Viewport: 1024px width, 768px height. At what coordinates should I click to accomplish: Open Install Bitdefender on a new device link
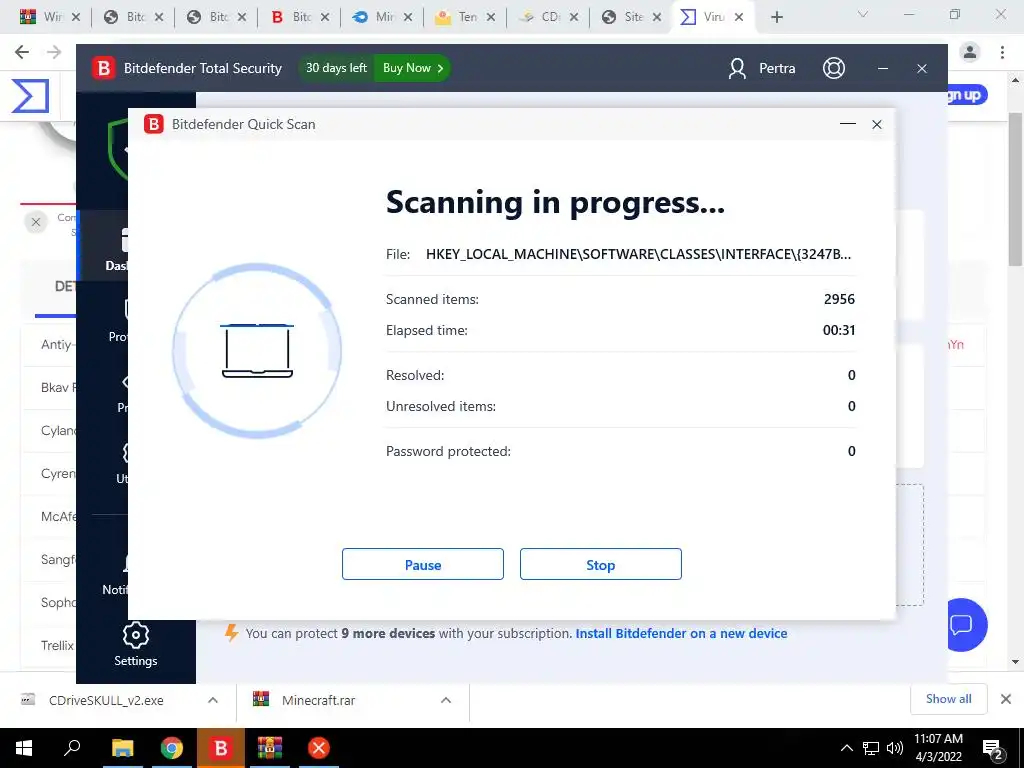[x=681, y=633]
